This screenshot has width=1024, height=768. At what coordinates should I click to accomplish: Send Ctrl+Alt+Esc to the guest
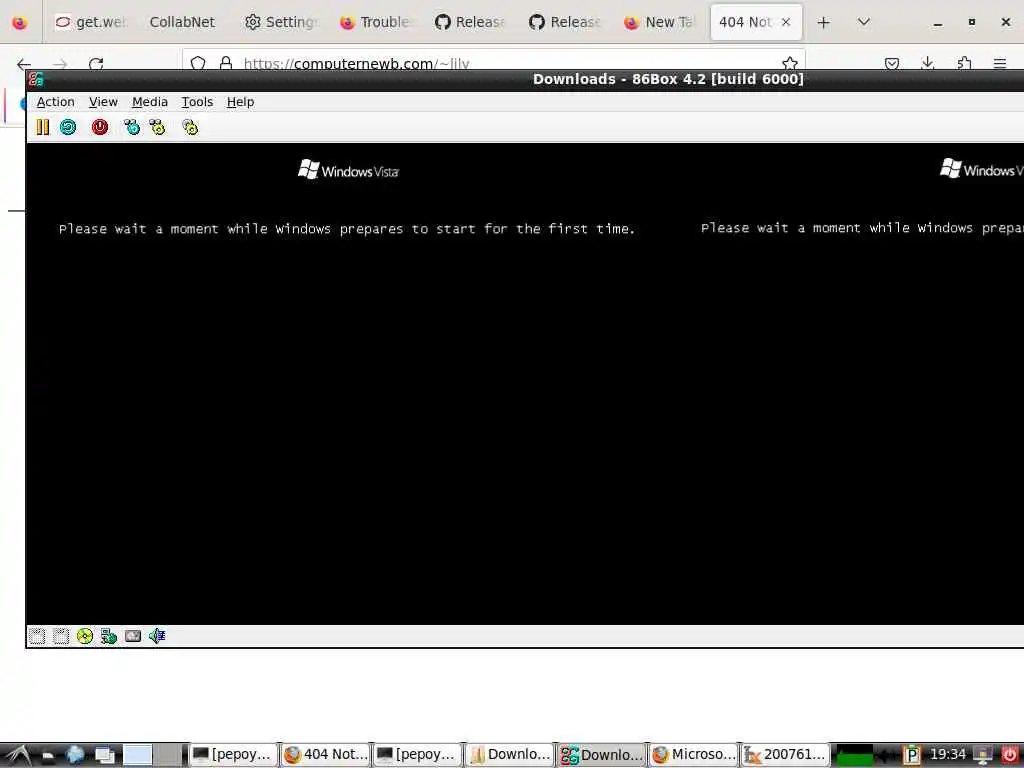[x=157, y=127]
